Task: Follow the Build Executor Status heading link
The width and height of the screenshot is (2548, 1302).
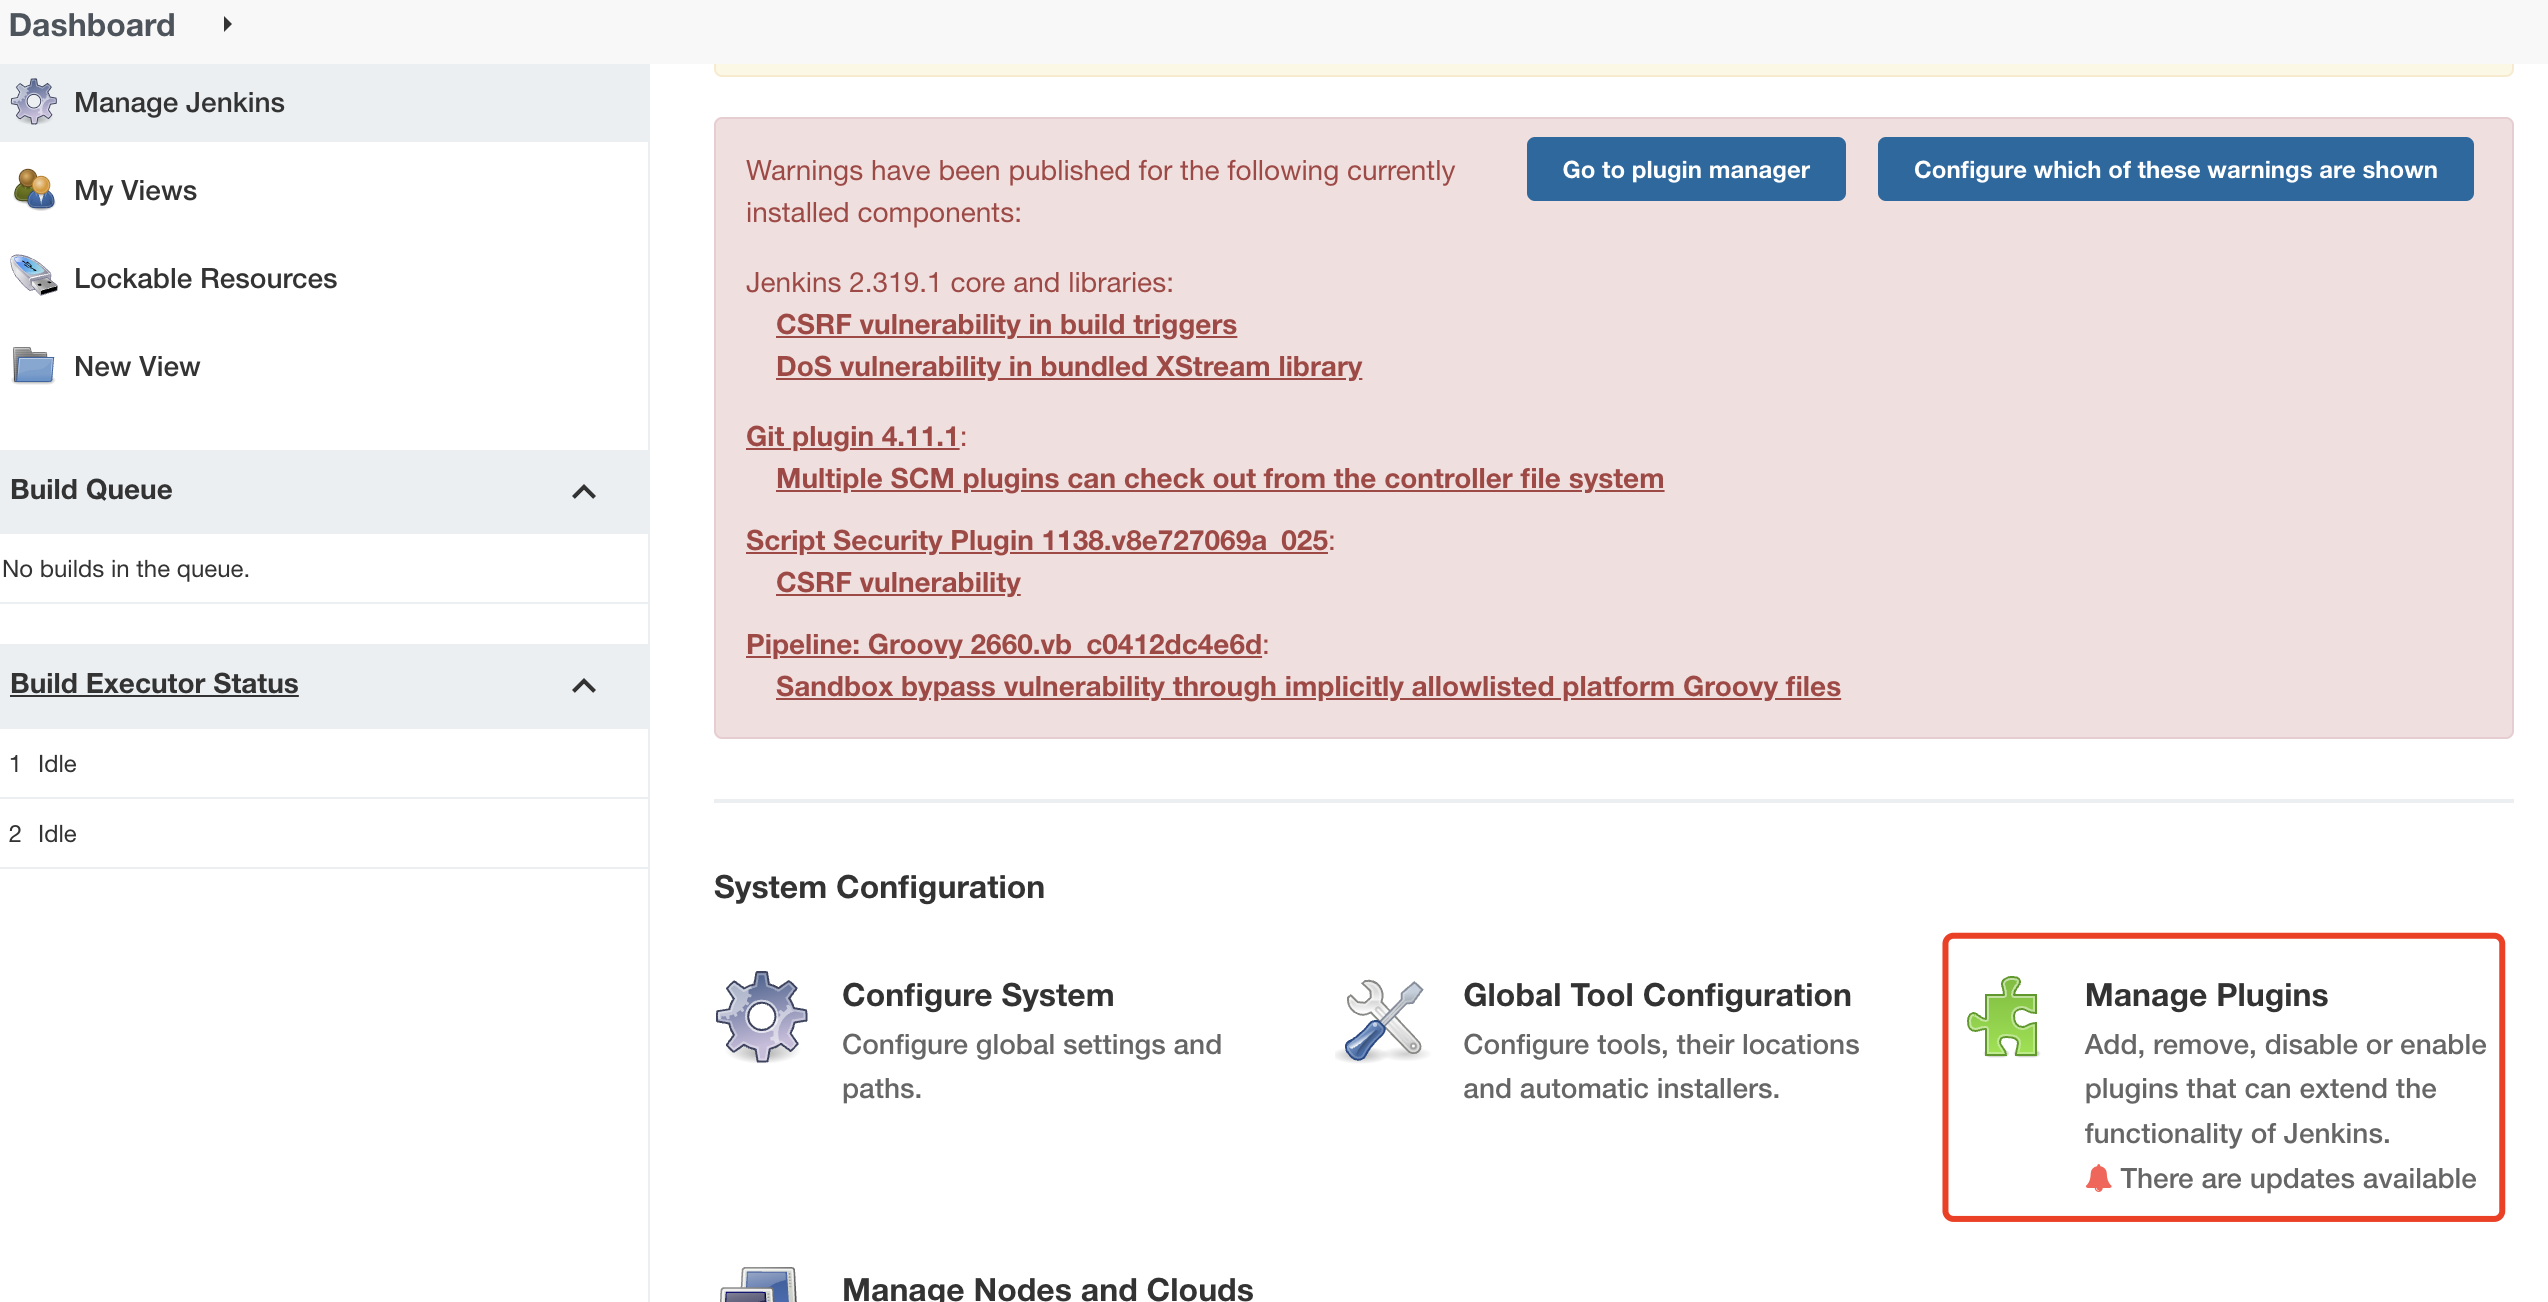Action: point(154,683)
